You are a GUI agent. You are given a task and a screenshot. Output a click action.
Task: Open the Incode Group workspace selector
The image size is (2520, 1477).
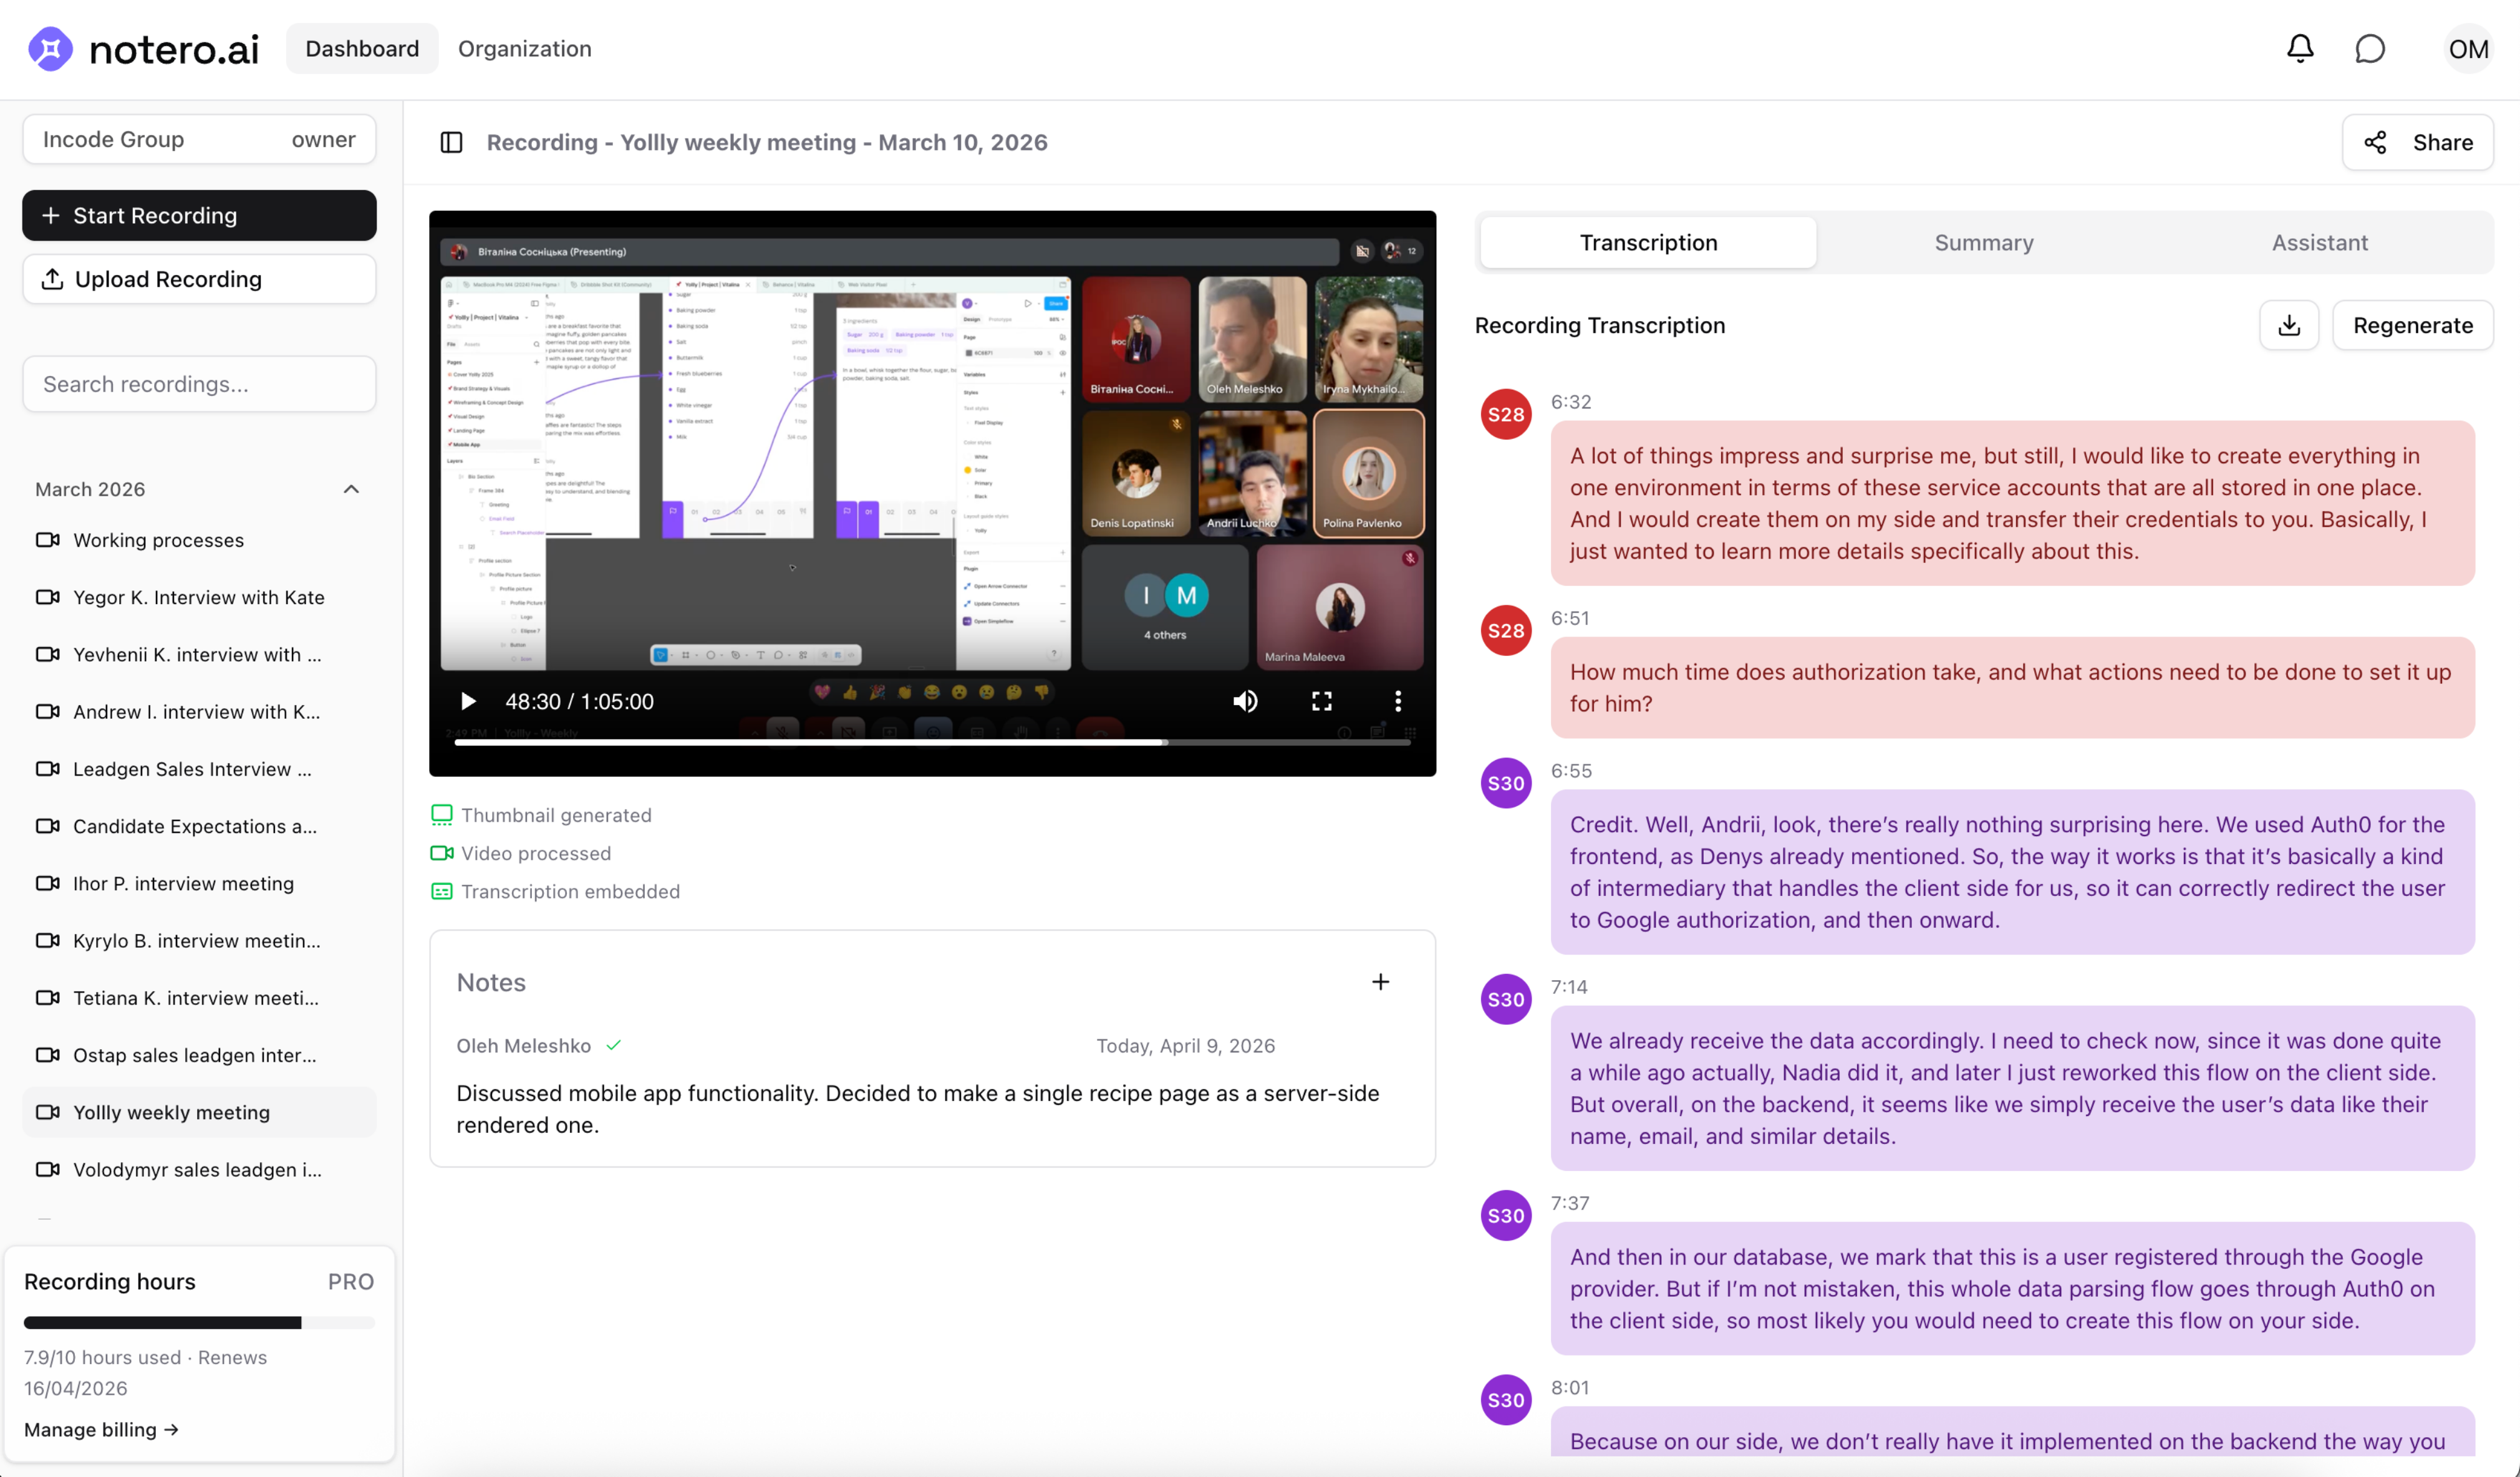coord(199,139)
